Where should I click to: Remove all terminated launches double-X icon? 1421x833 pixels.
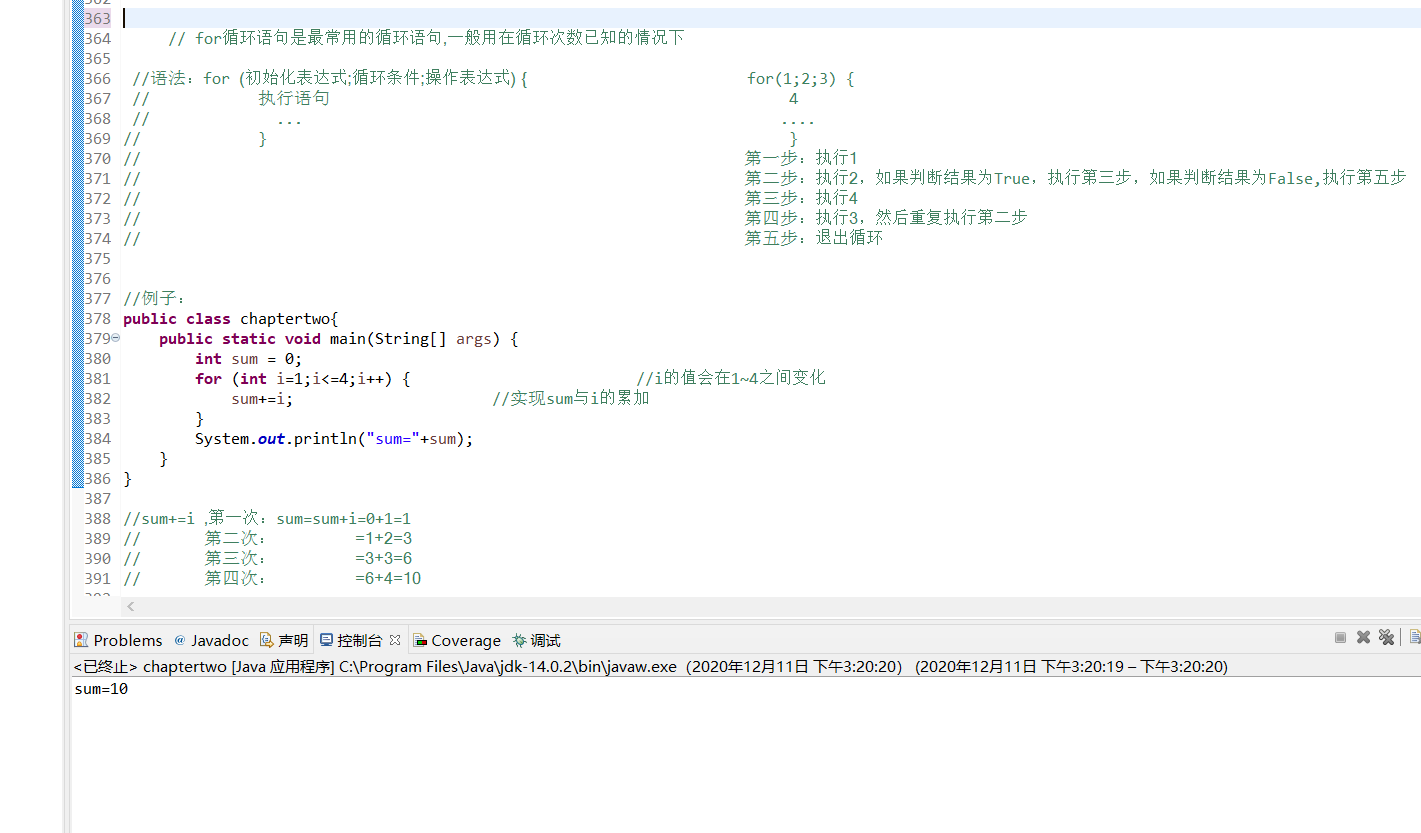1386,637
